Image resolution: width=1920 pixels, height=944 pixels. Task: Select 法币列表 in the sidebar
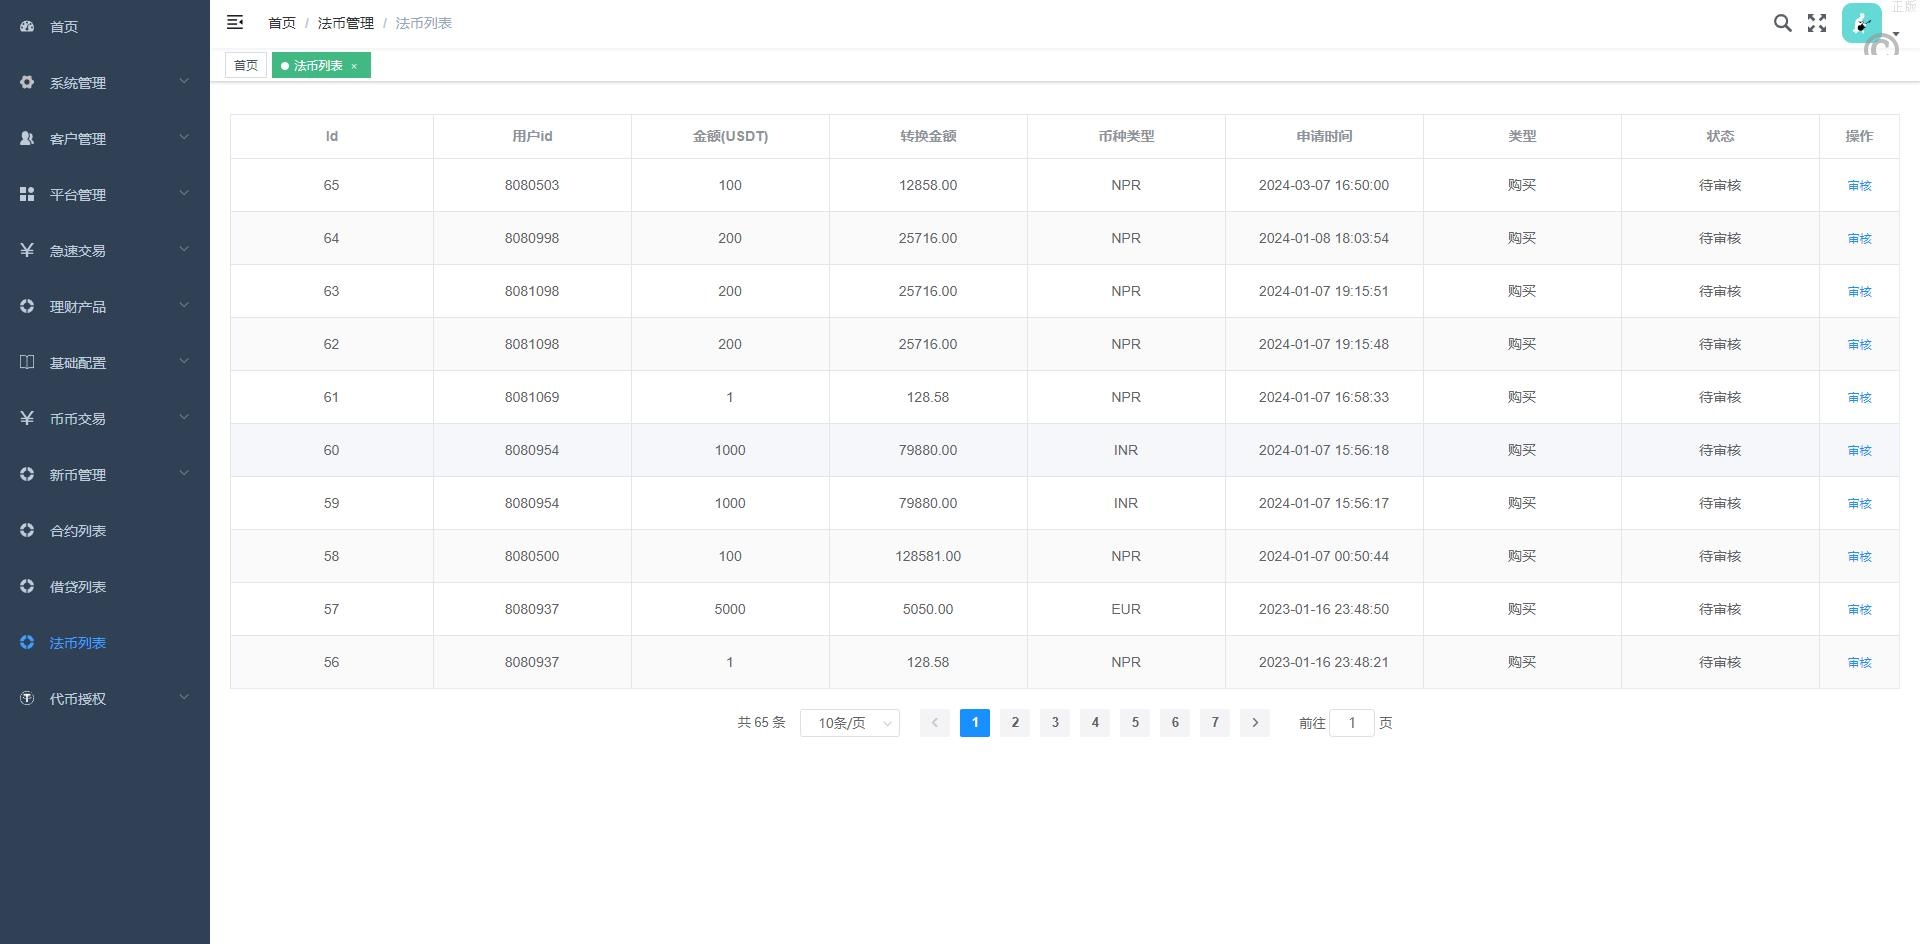pos(78,643)
